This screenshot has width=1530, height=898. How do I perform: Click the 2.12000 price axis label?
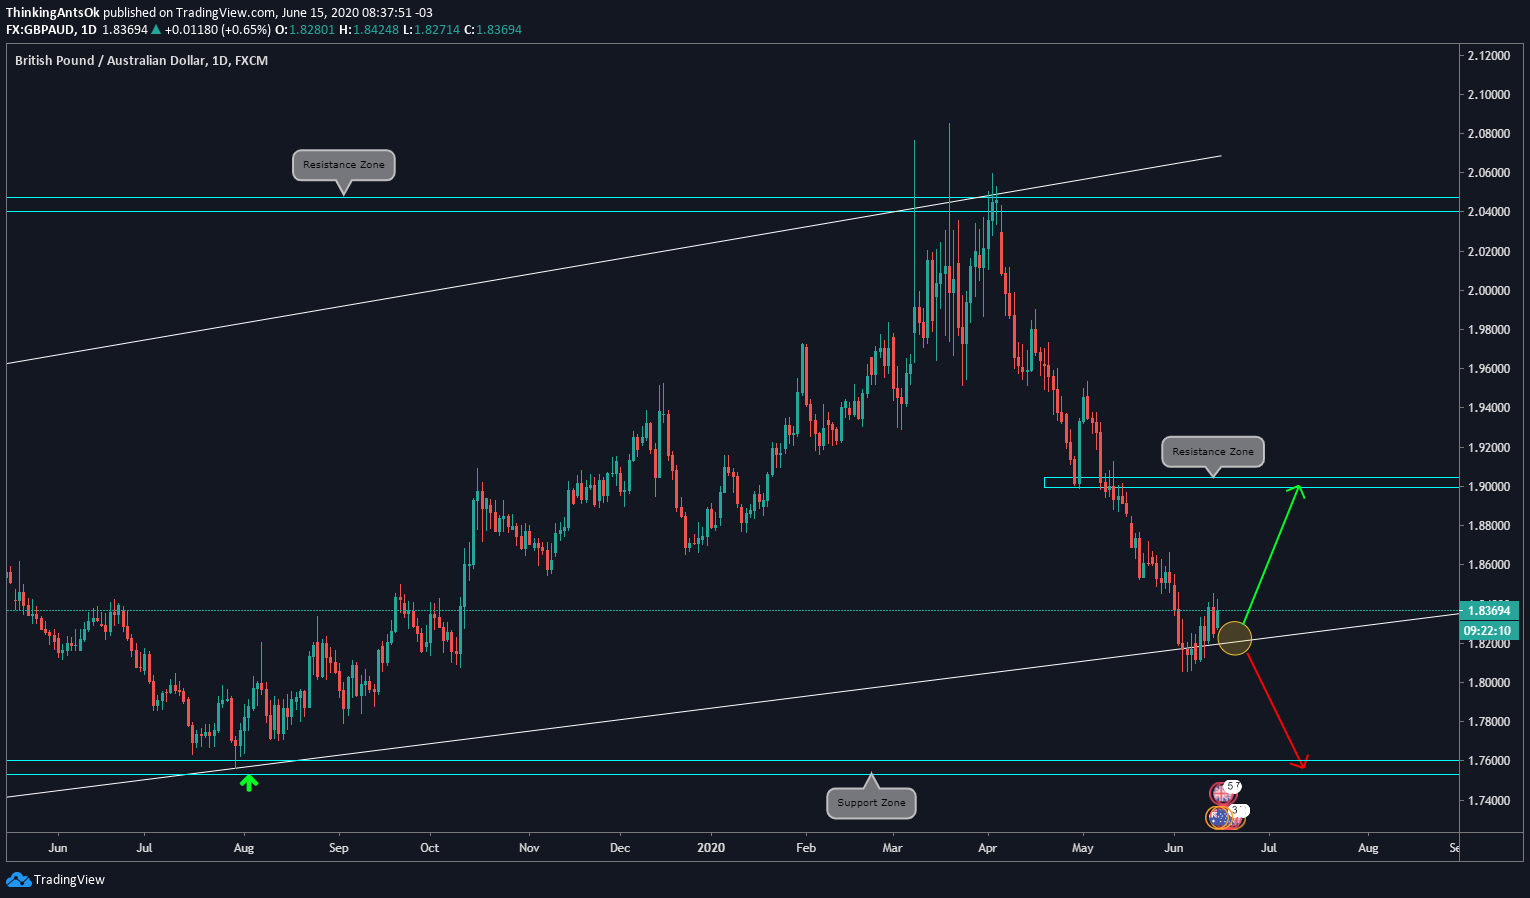click(1488, 55)
